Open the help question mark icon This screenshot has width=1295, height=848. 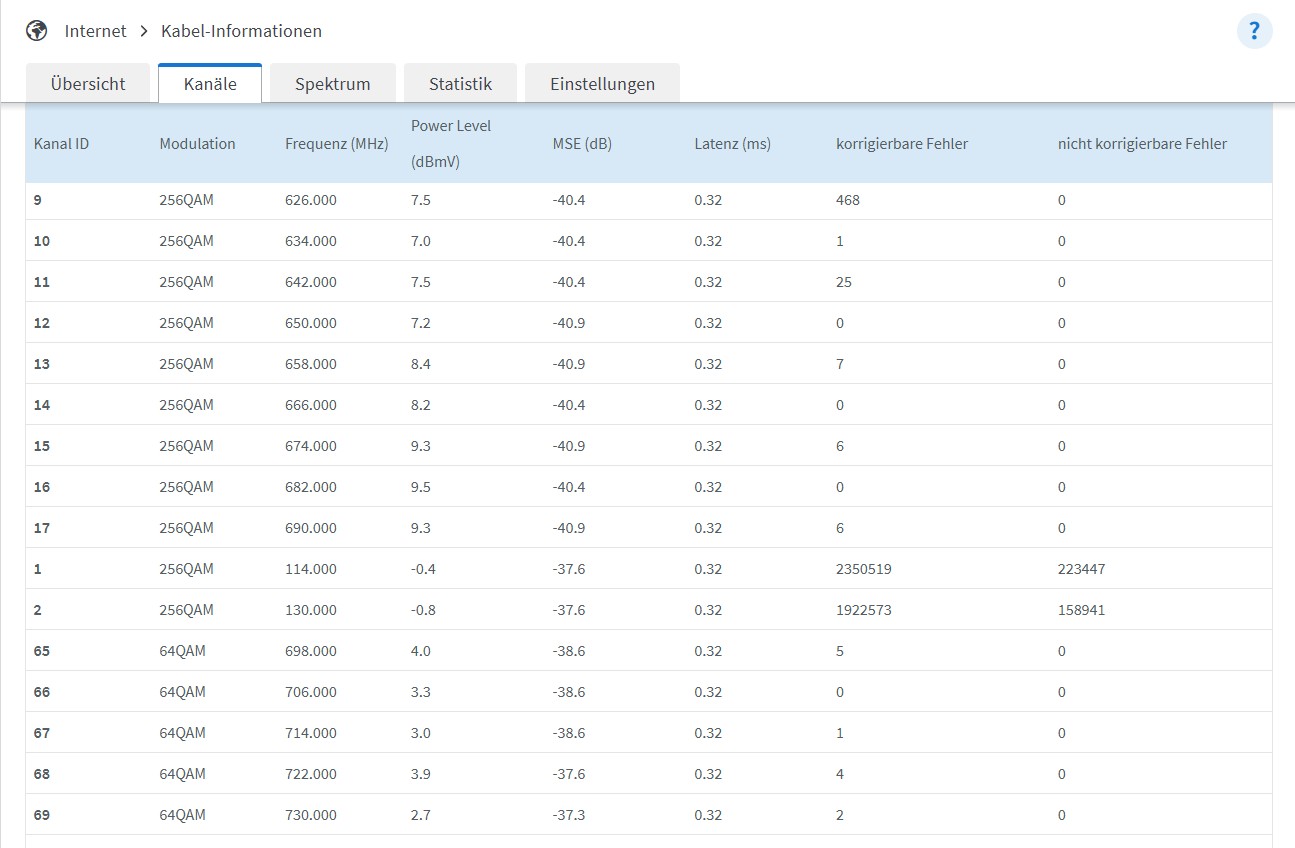coord(1254,31)
